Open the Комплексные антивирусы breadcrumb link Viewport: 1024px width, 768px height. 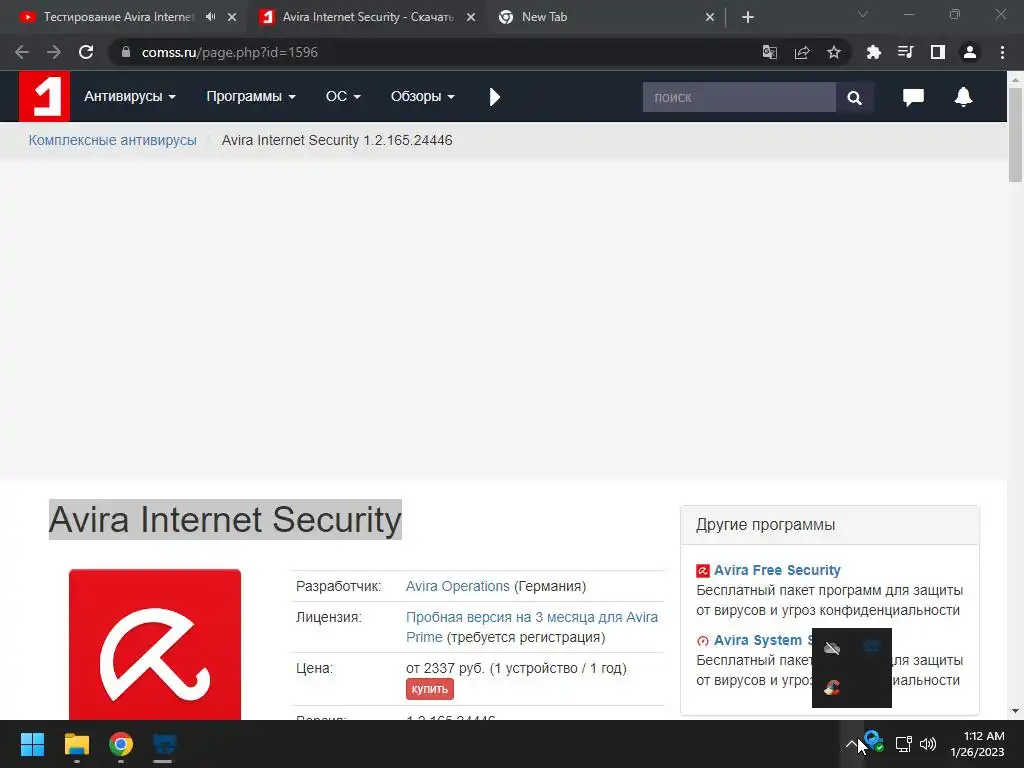(112, 140)
